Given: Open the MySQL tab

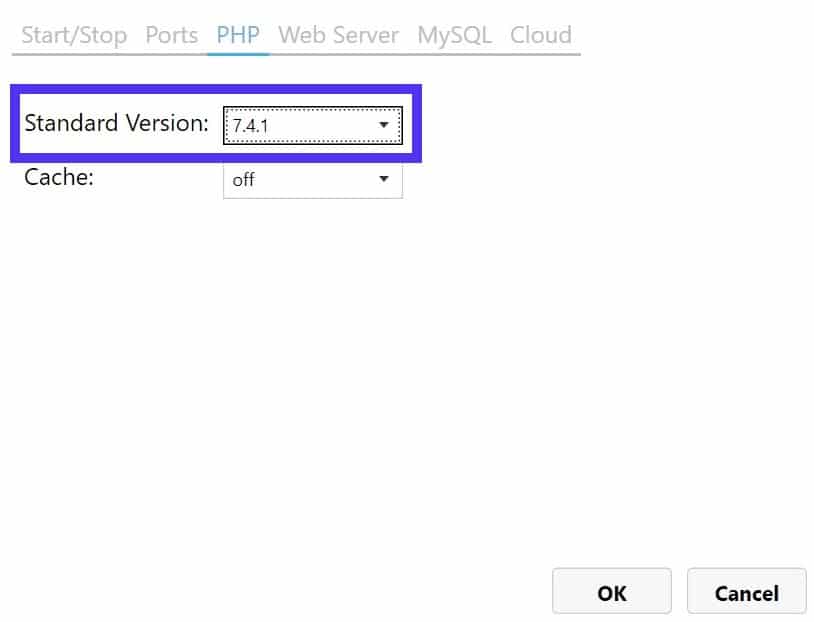Looking at the screenshot, I should [x=455, y=35].
